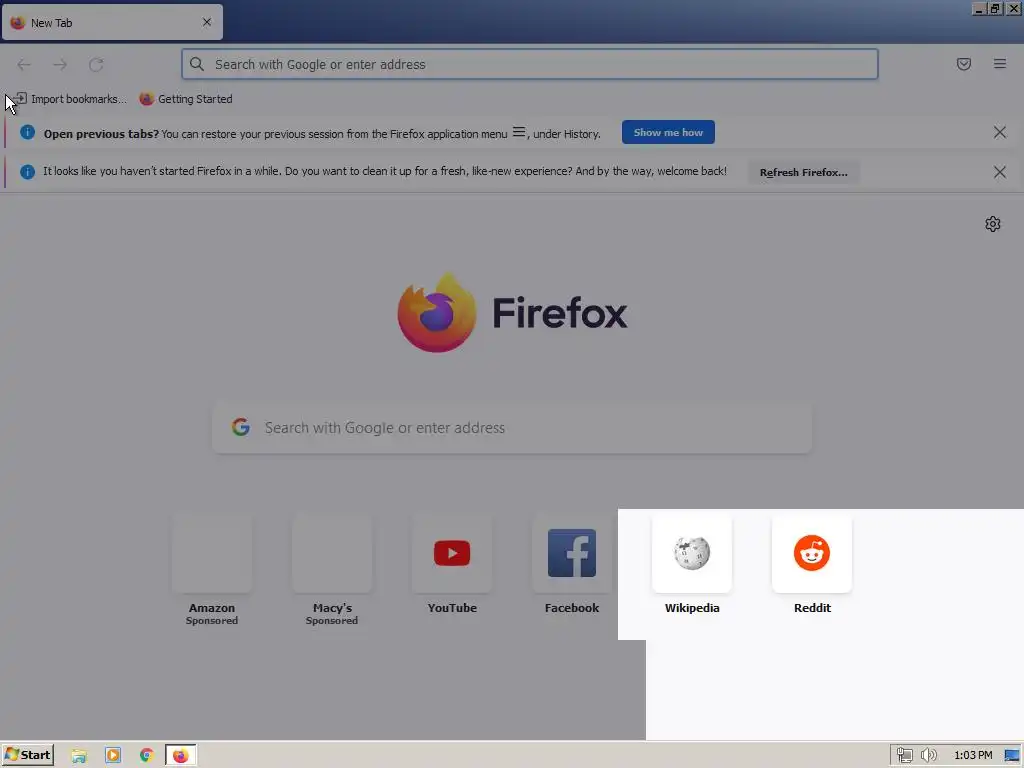Click the info icon in welcome back bar
1024x768 pixels.
point(27,172)
